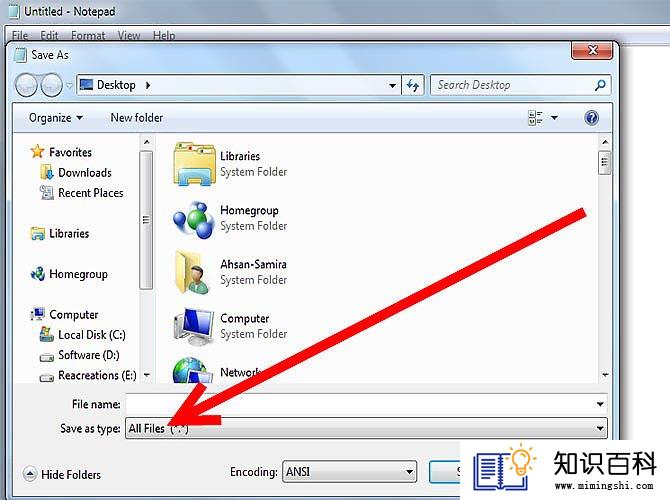Click the Favorites star icon
670x500 pixels.
[x=38, y=152]
